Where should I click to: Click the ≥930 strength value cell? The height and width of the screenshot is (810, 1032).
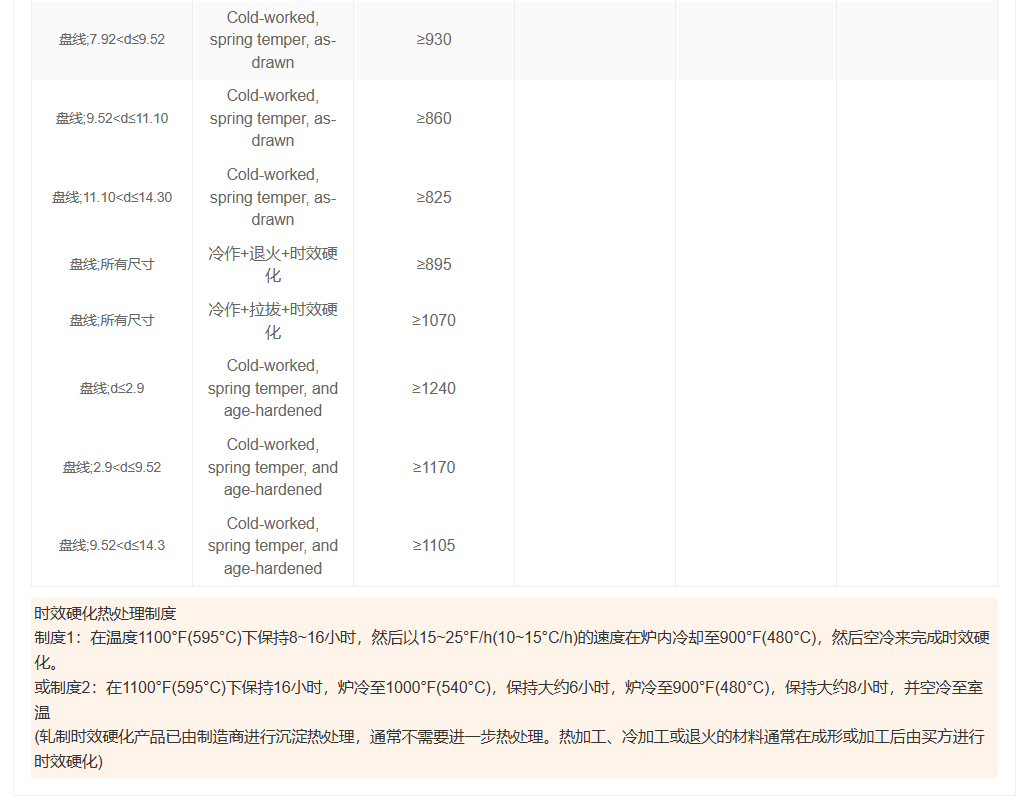pyautogui.click(x=434, y=40)
